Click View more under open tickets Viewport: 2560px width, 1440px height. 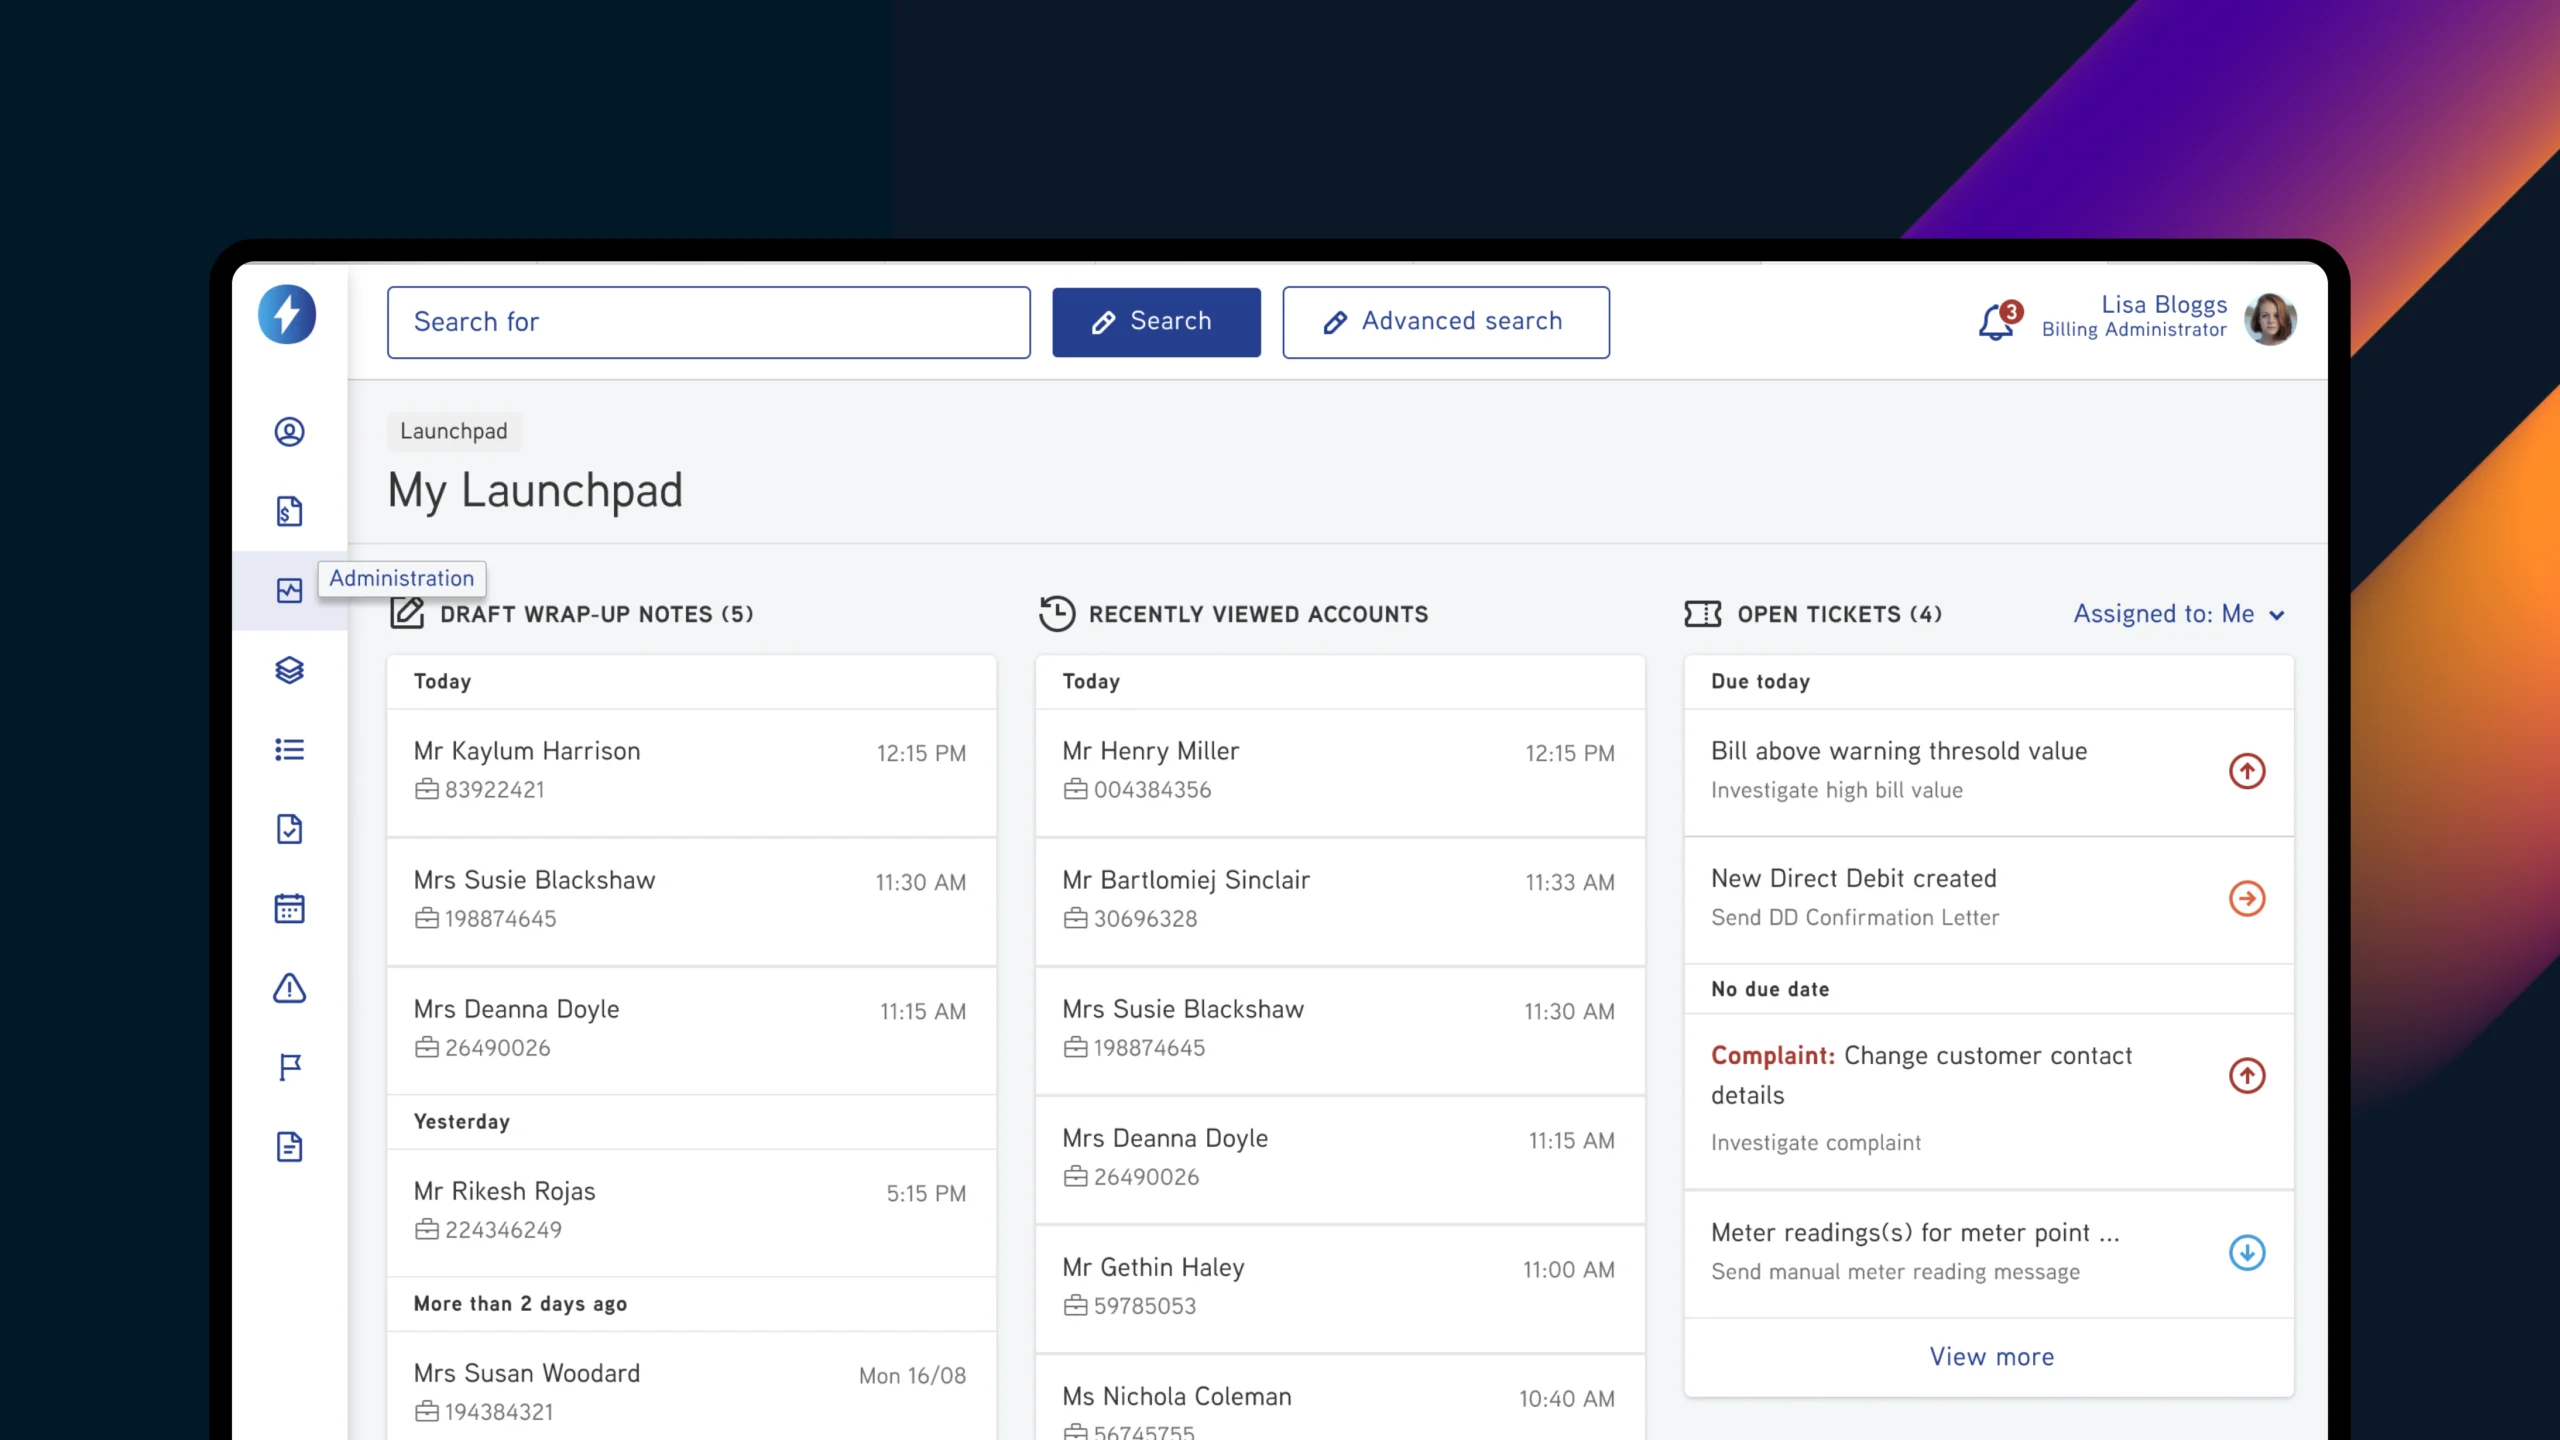click(x=1990, y=1357)
